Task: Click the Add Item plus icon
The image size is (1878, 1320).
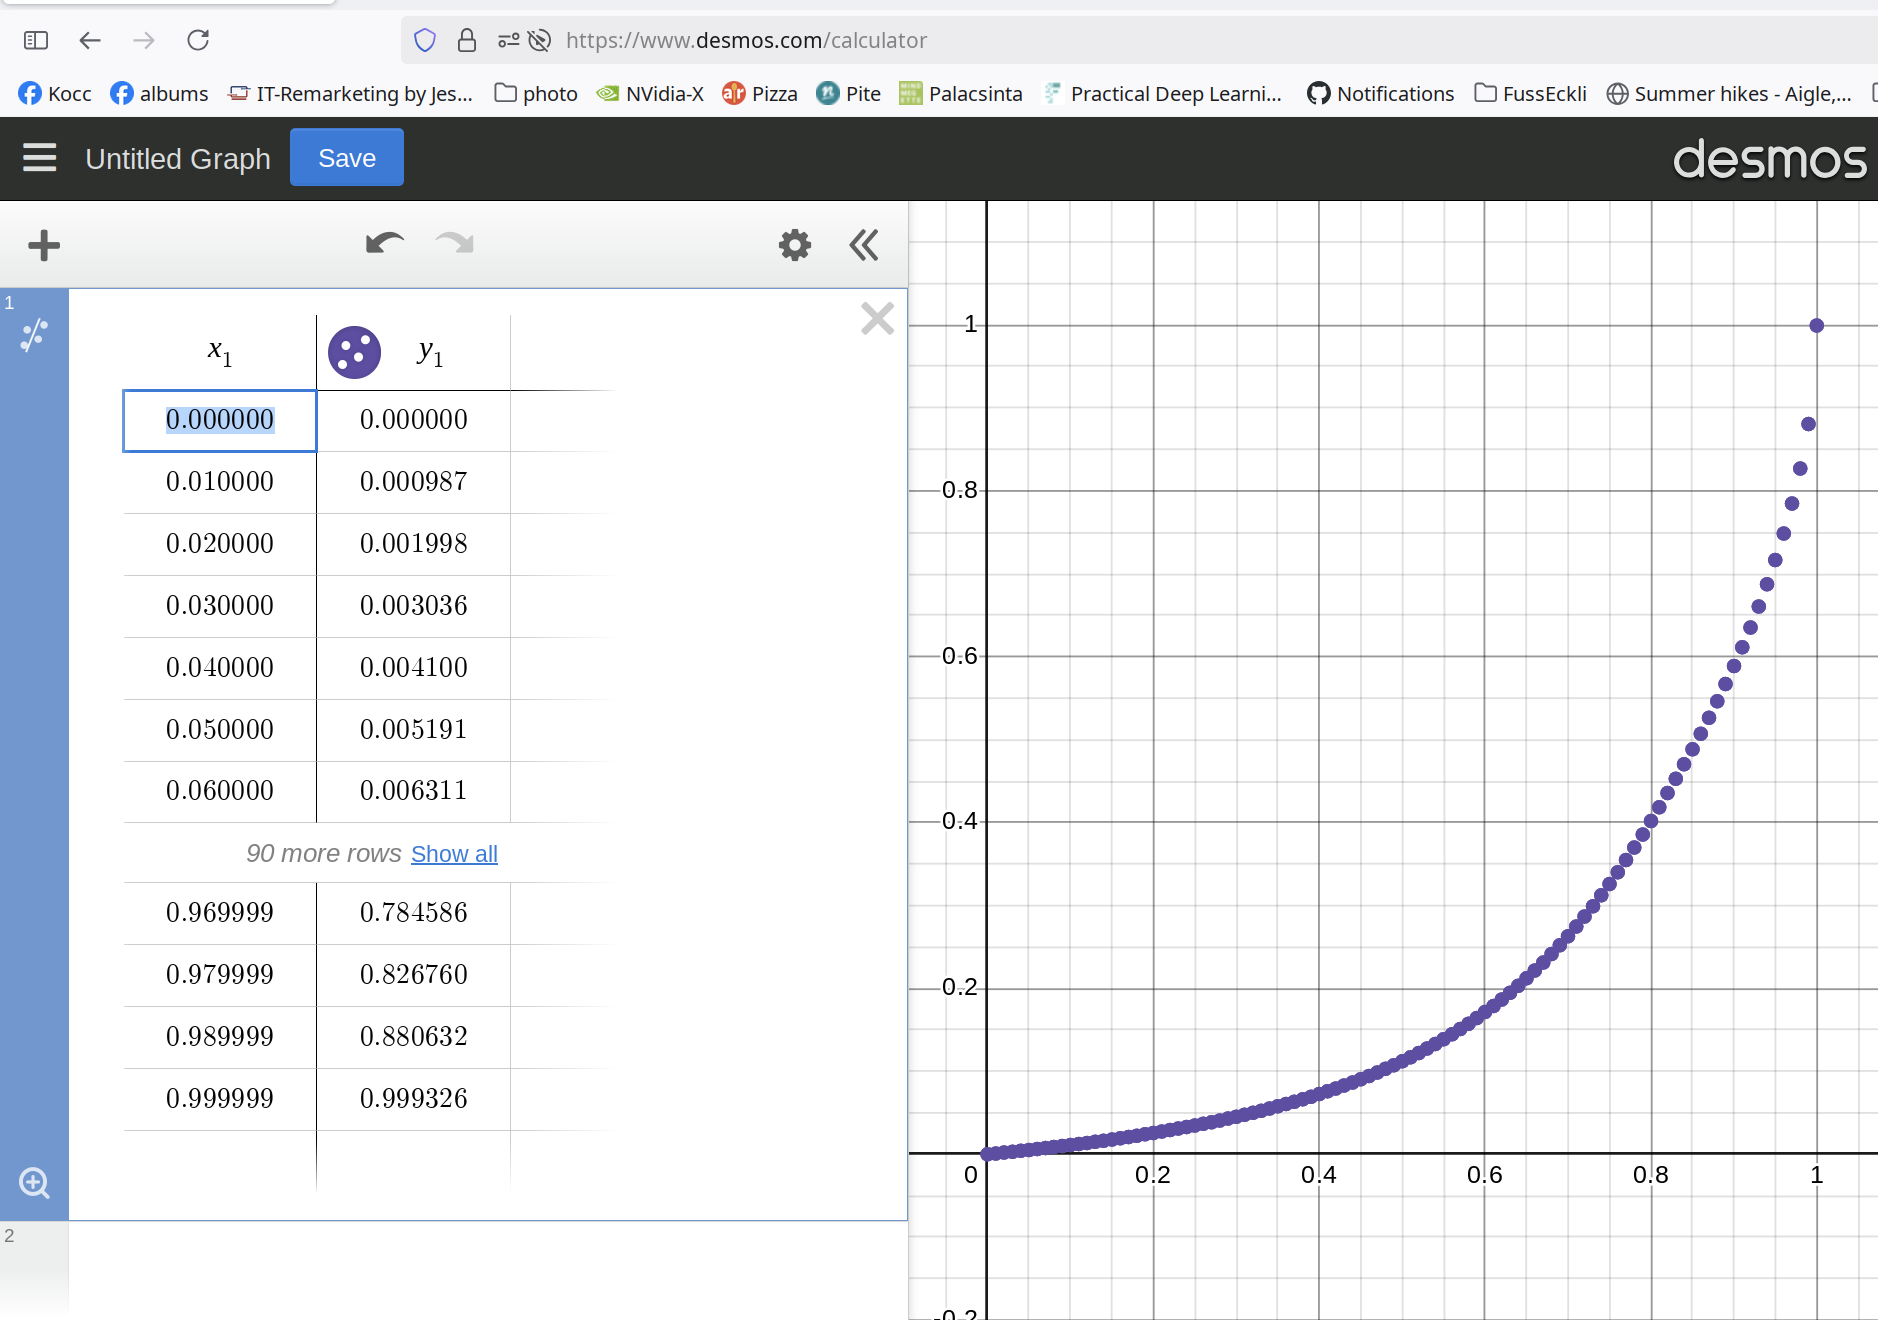Action: pyautogui.click(x=44, y=245)
